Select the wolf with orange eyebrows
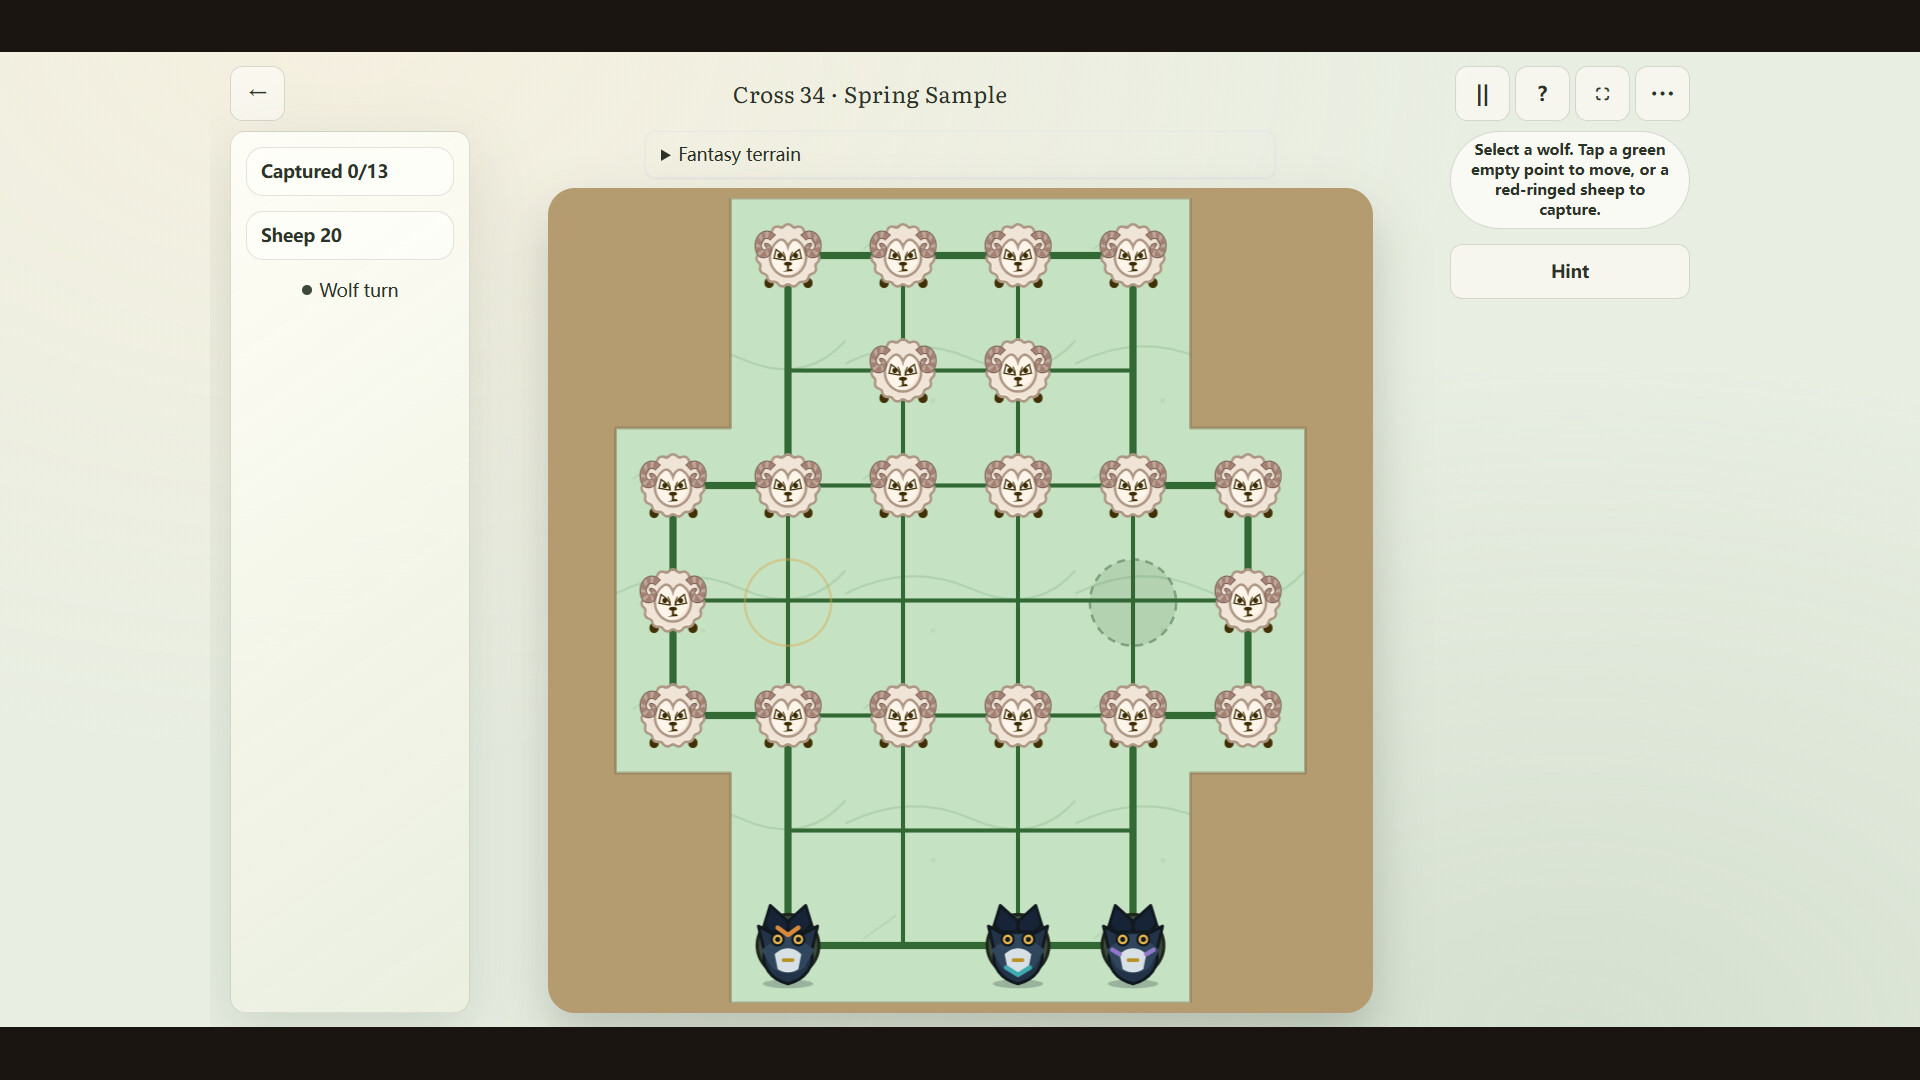Viewport: 1920px width, 1080px height. 788,944
